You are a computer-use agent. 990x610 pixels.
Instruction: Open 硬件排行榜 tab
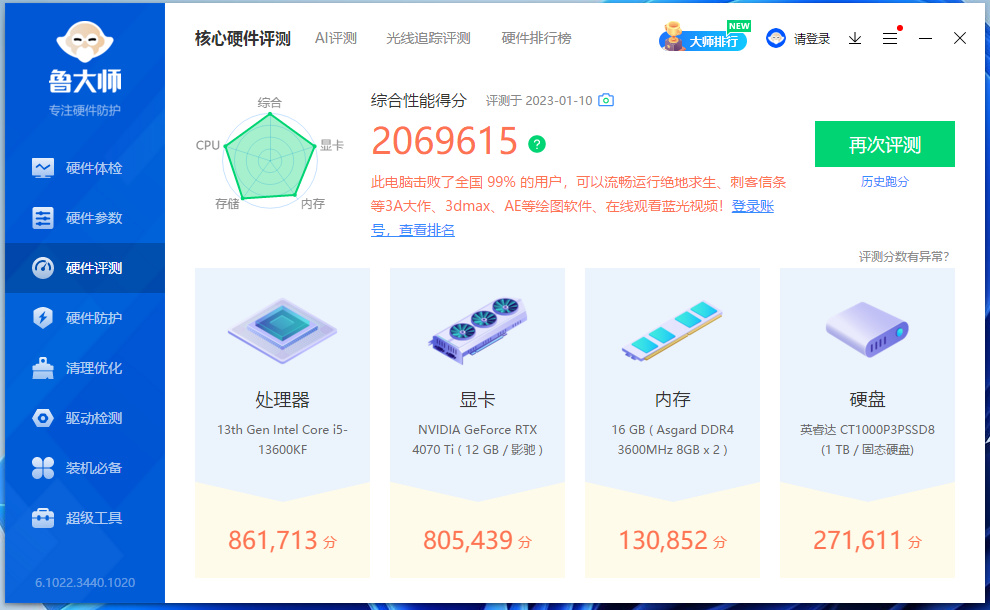(537, 38)
